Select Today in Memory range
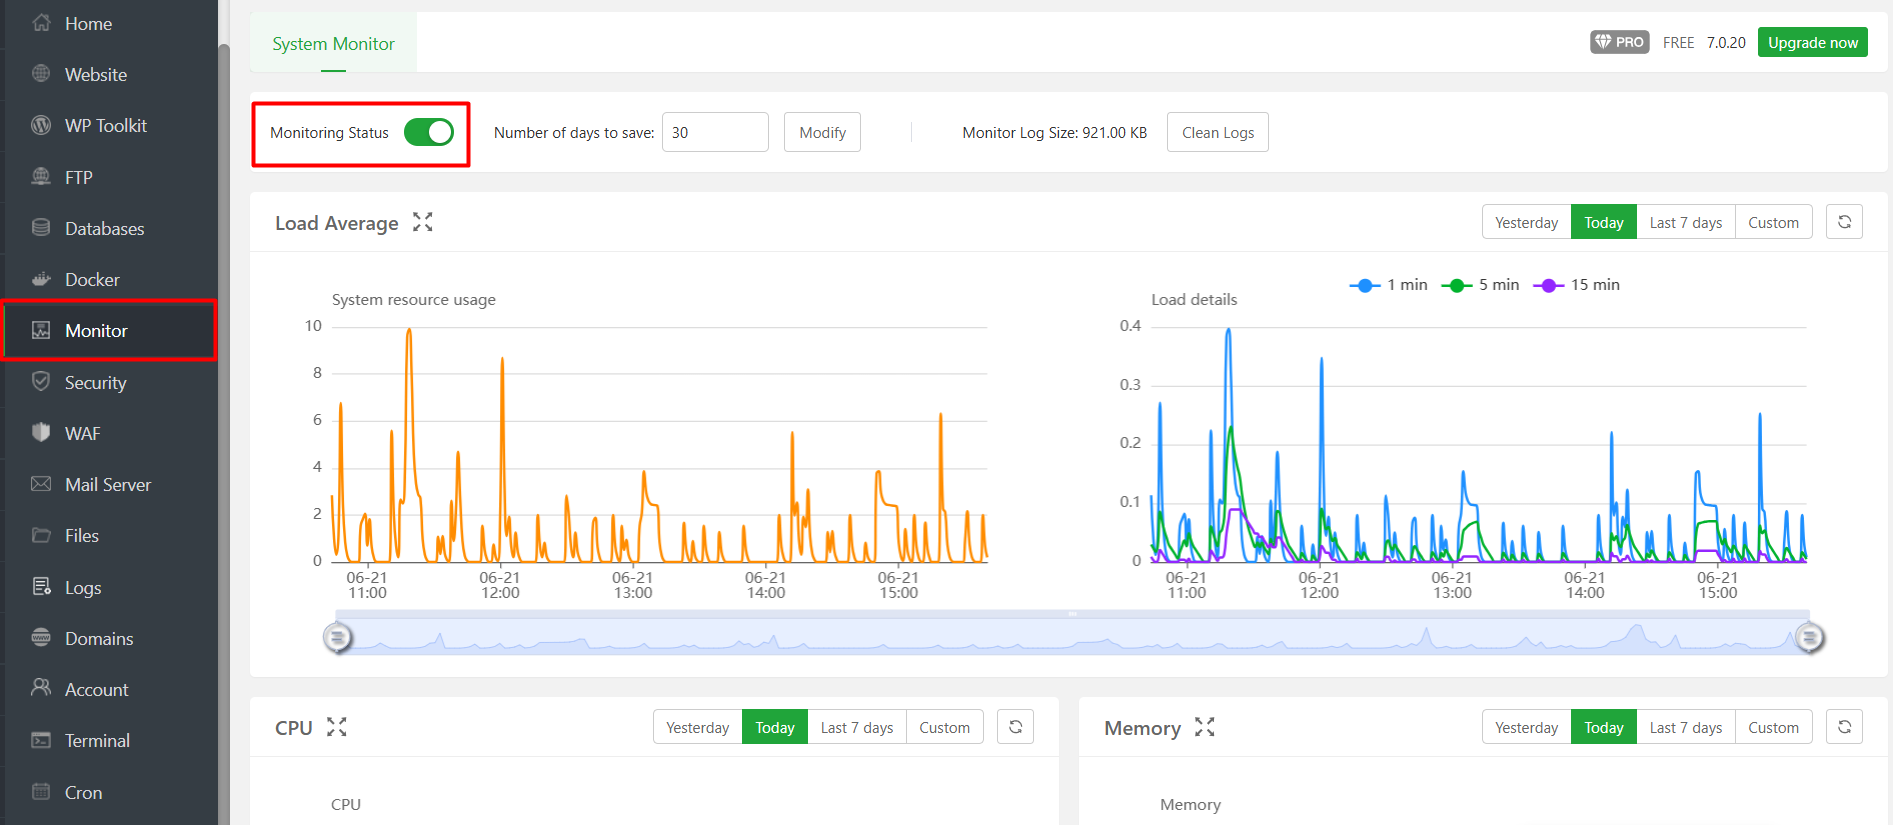This screenshot has width=1893, height=825. click(x=1603, y=727)
